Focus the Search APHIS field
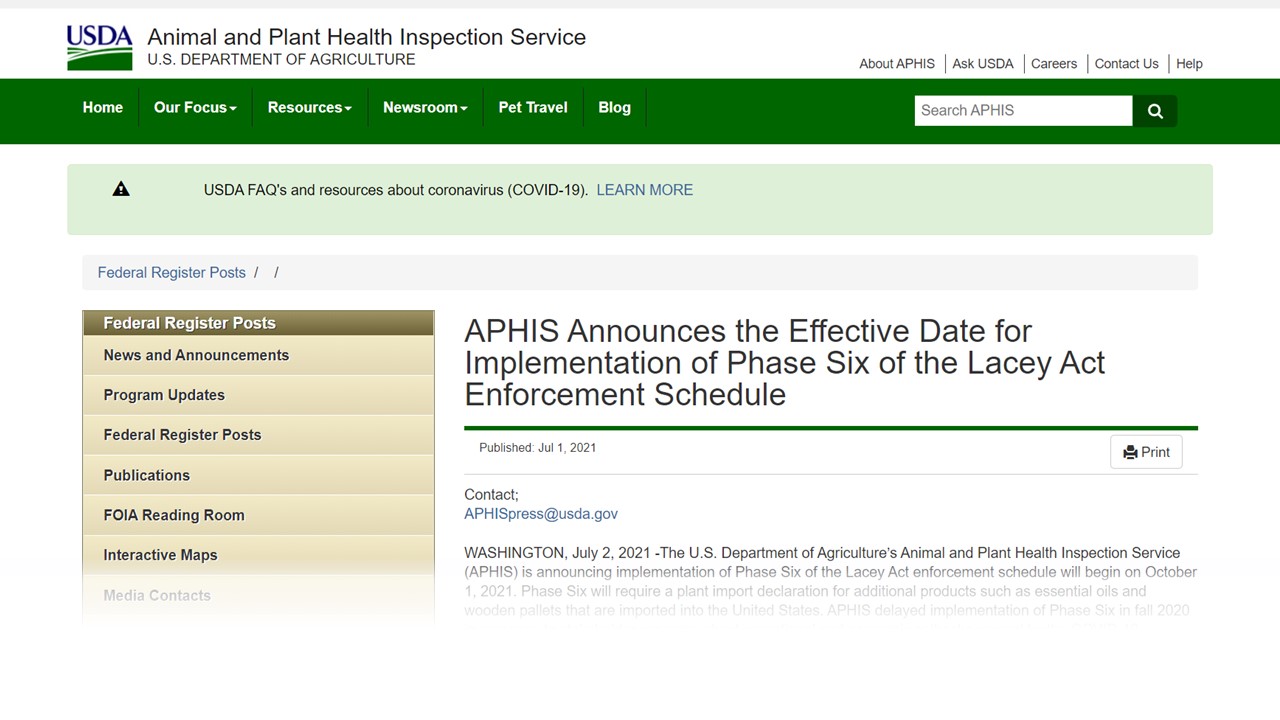The width and height of the screenshot is (1280, 720). [1023, 111]
